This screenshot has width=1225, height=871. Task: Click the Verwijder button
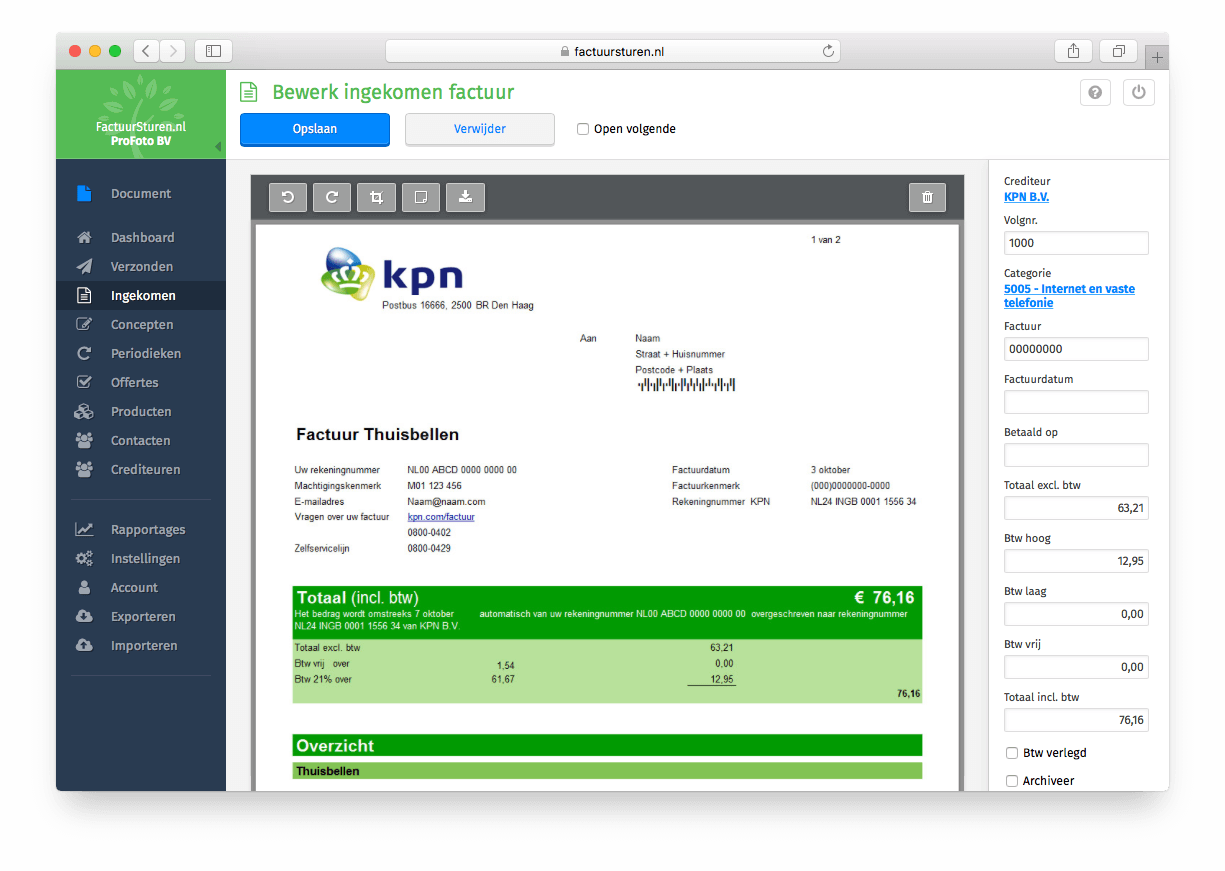pyautogui.click(x=479, y=129)
